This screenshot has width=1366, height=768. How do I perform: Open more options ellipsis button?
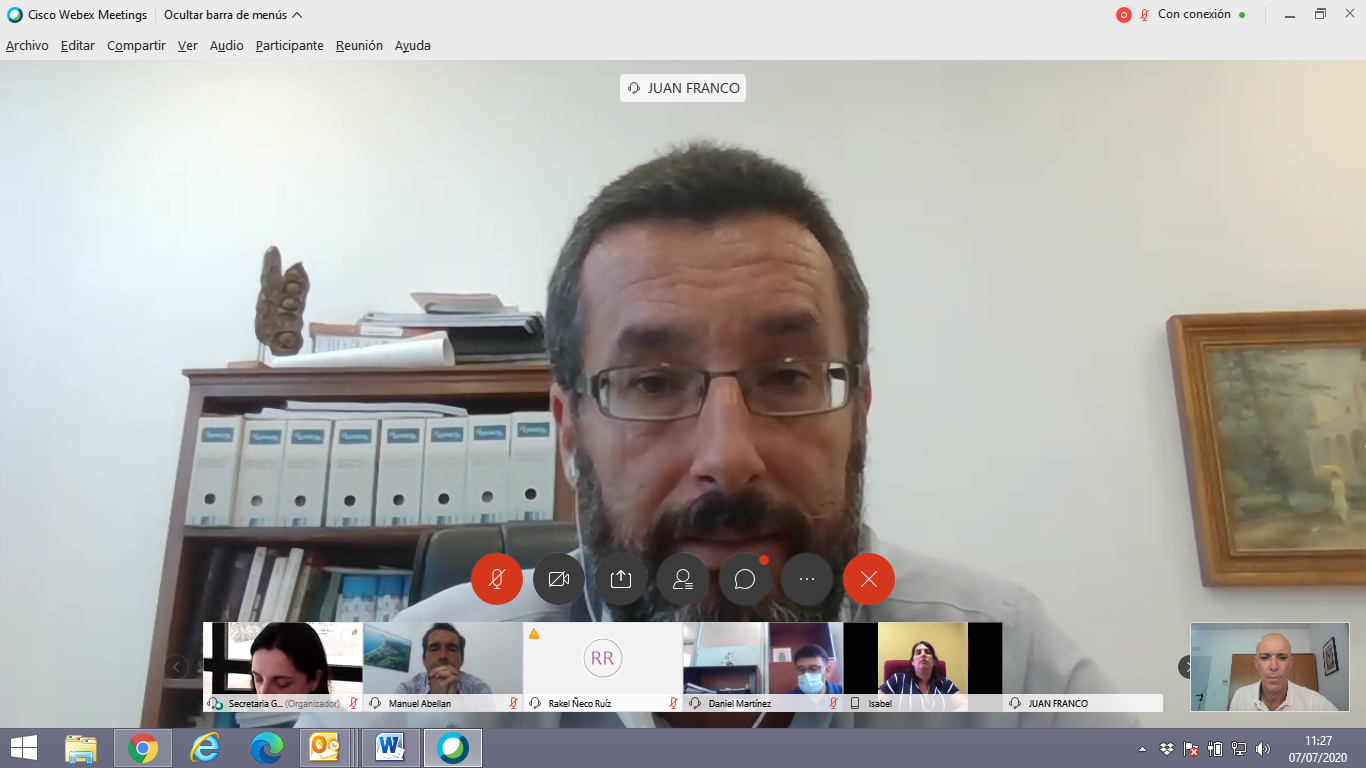tap(807, 579)
